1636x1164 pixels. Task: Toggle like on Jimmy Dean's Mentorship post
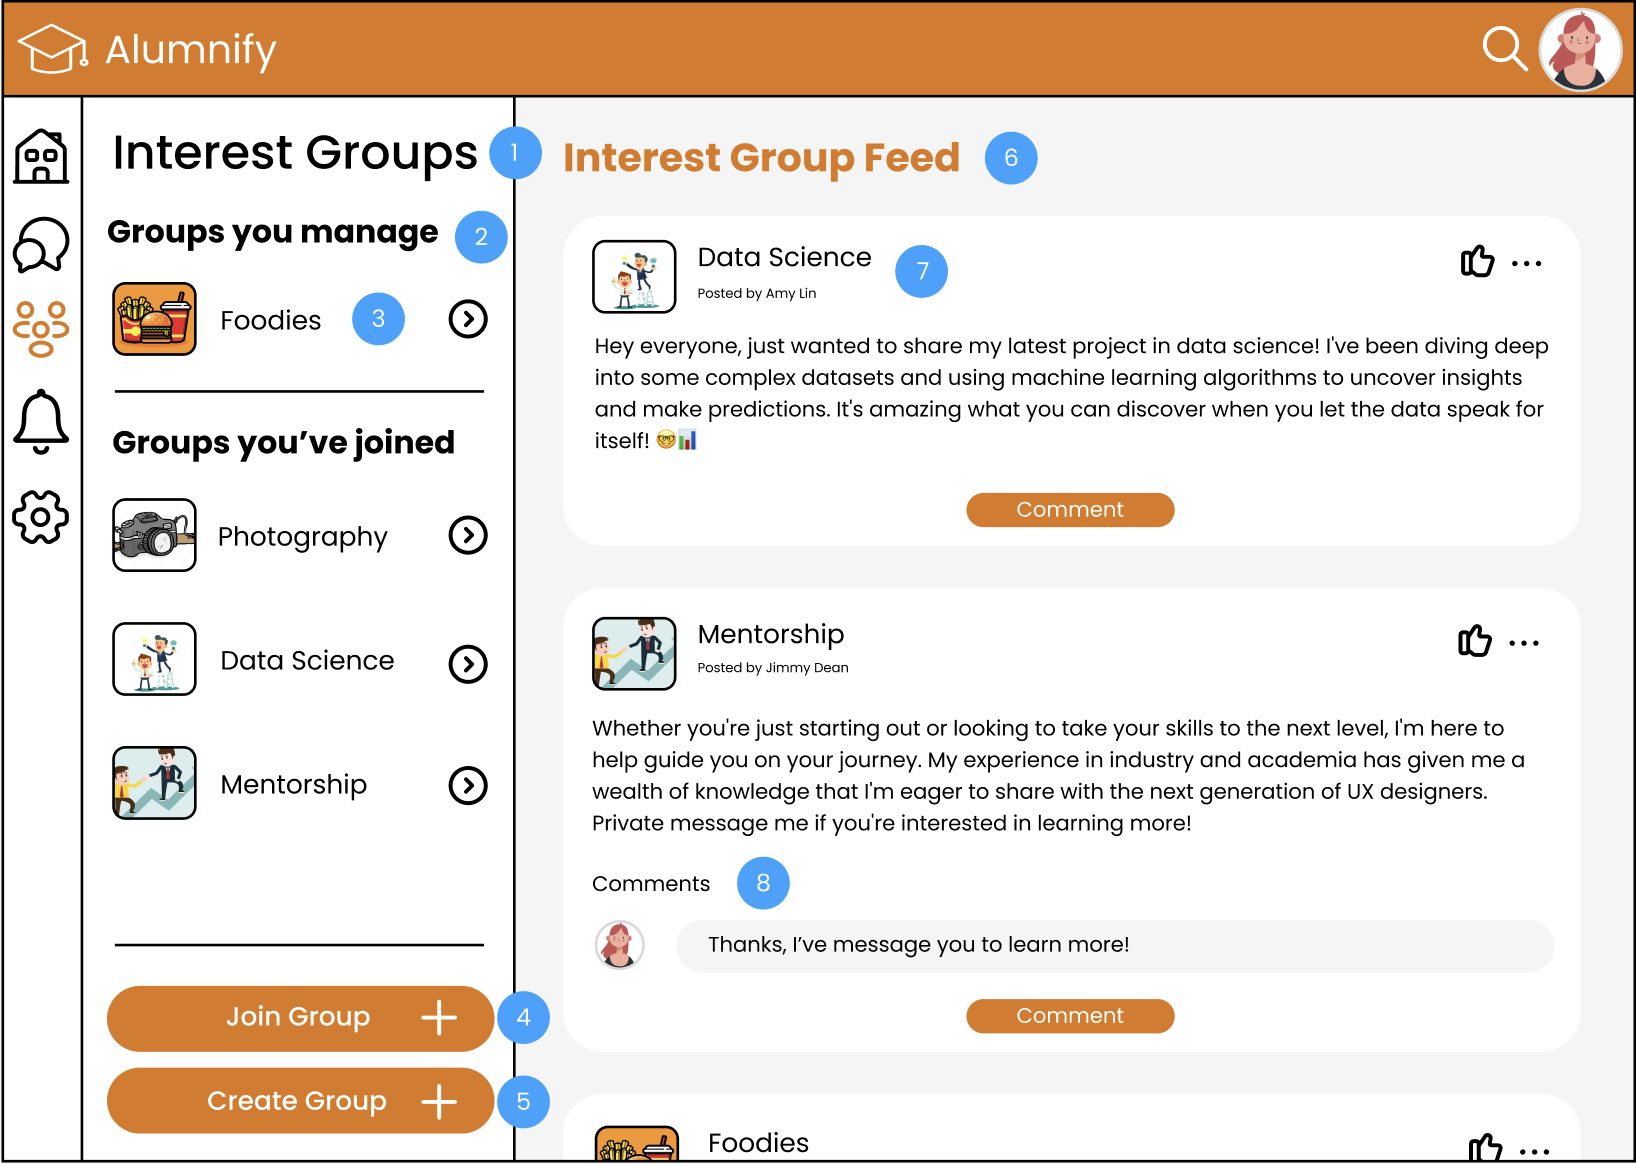point(1474,641)
